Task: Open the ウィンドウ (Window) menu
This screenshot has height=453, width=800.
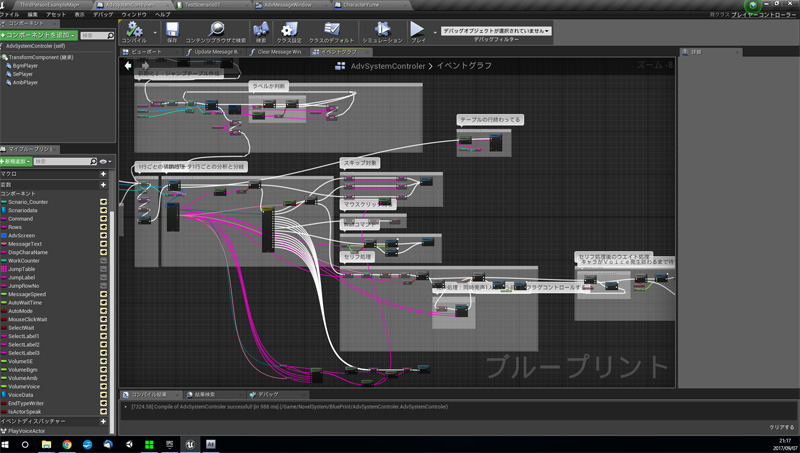Action: (x=134, y=15)
